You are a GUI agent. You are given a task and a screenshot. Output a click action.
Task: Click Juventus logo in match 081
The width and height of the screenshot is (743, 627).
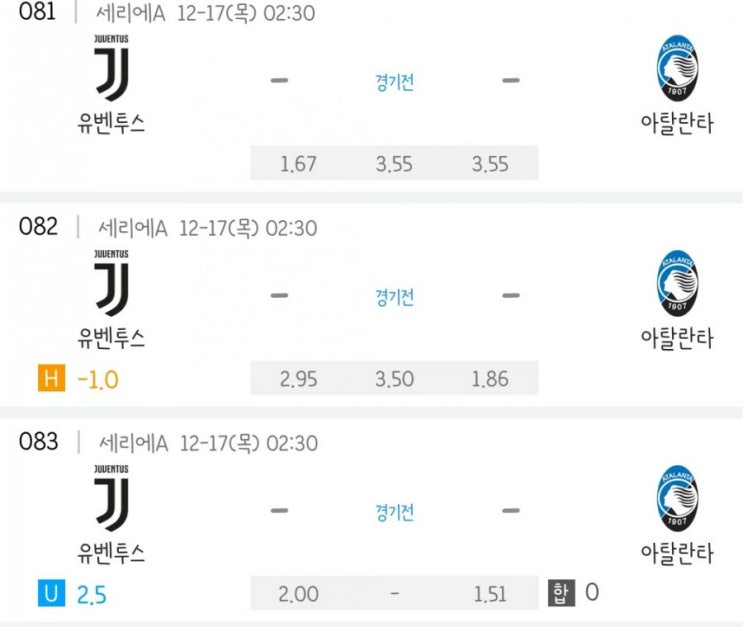click(x=111, y=73)
